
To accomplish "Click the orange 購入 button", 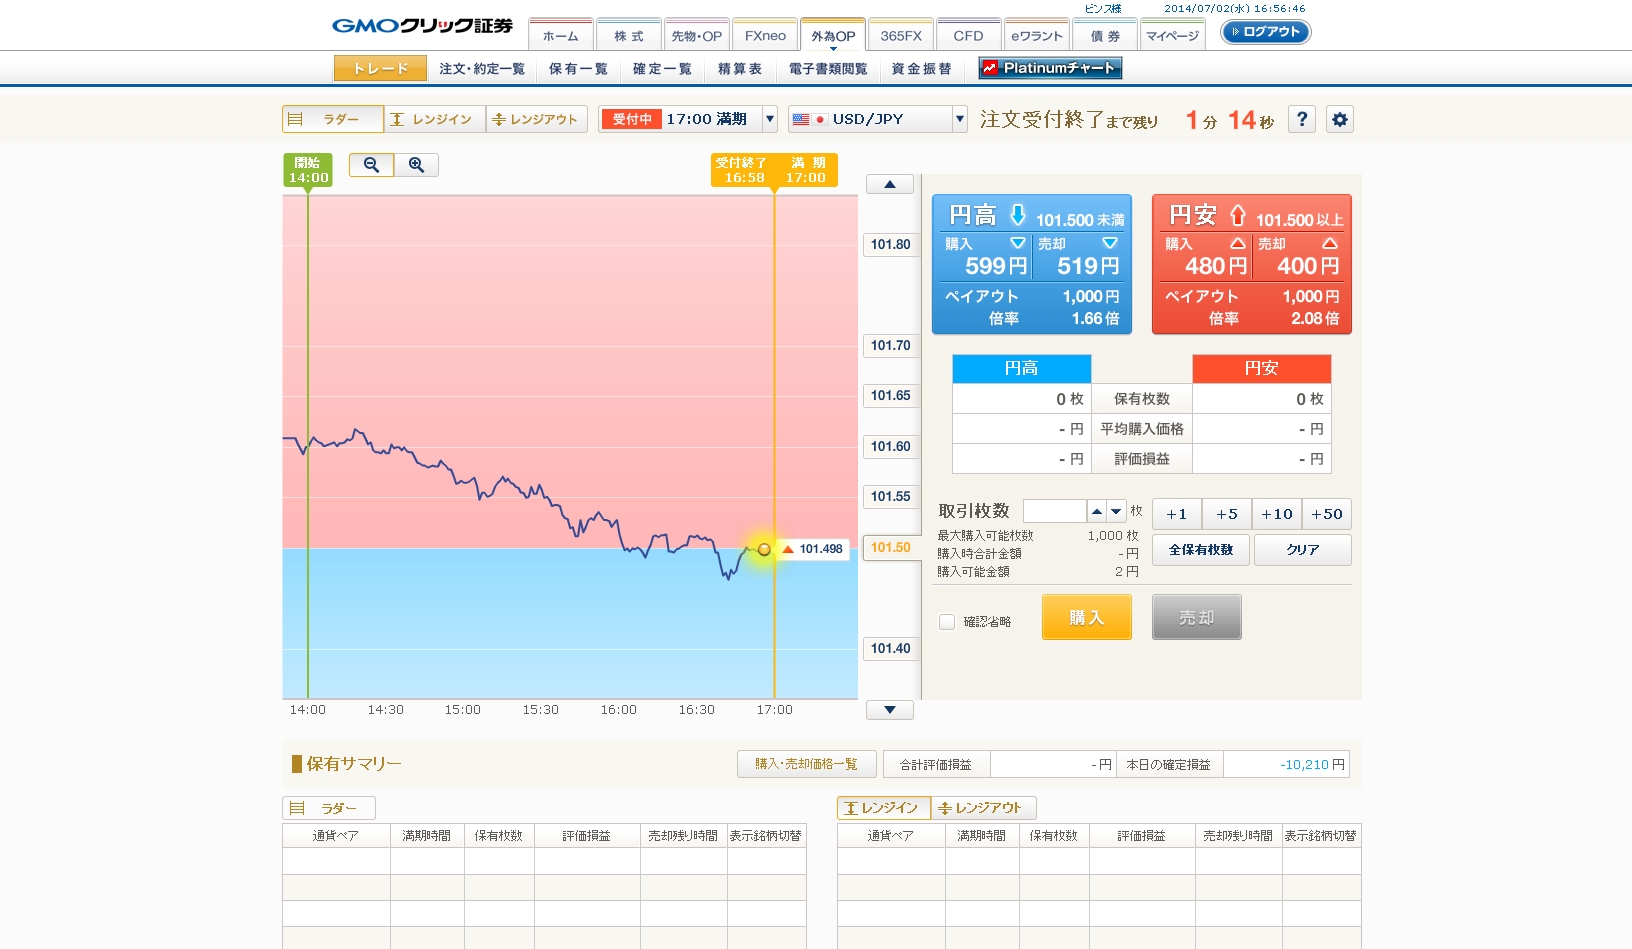I will point(1087,617).
